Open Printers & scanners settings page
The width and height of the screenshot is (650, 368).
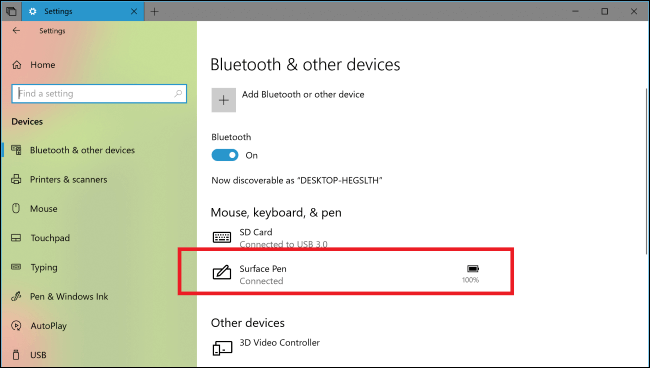(69, 179)
